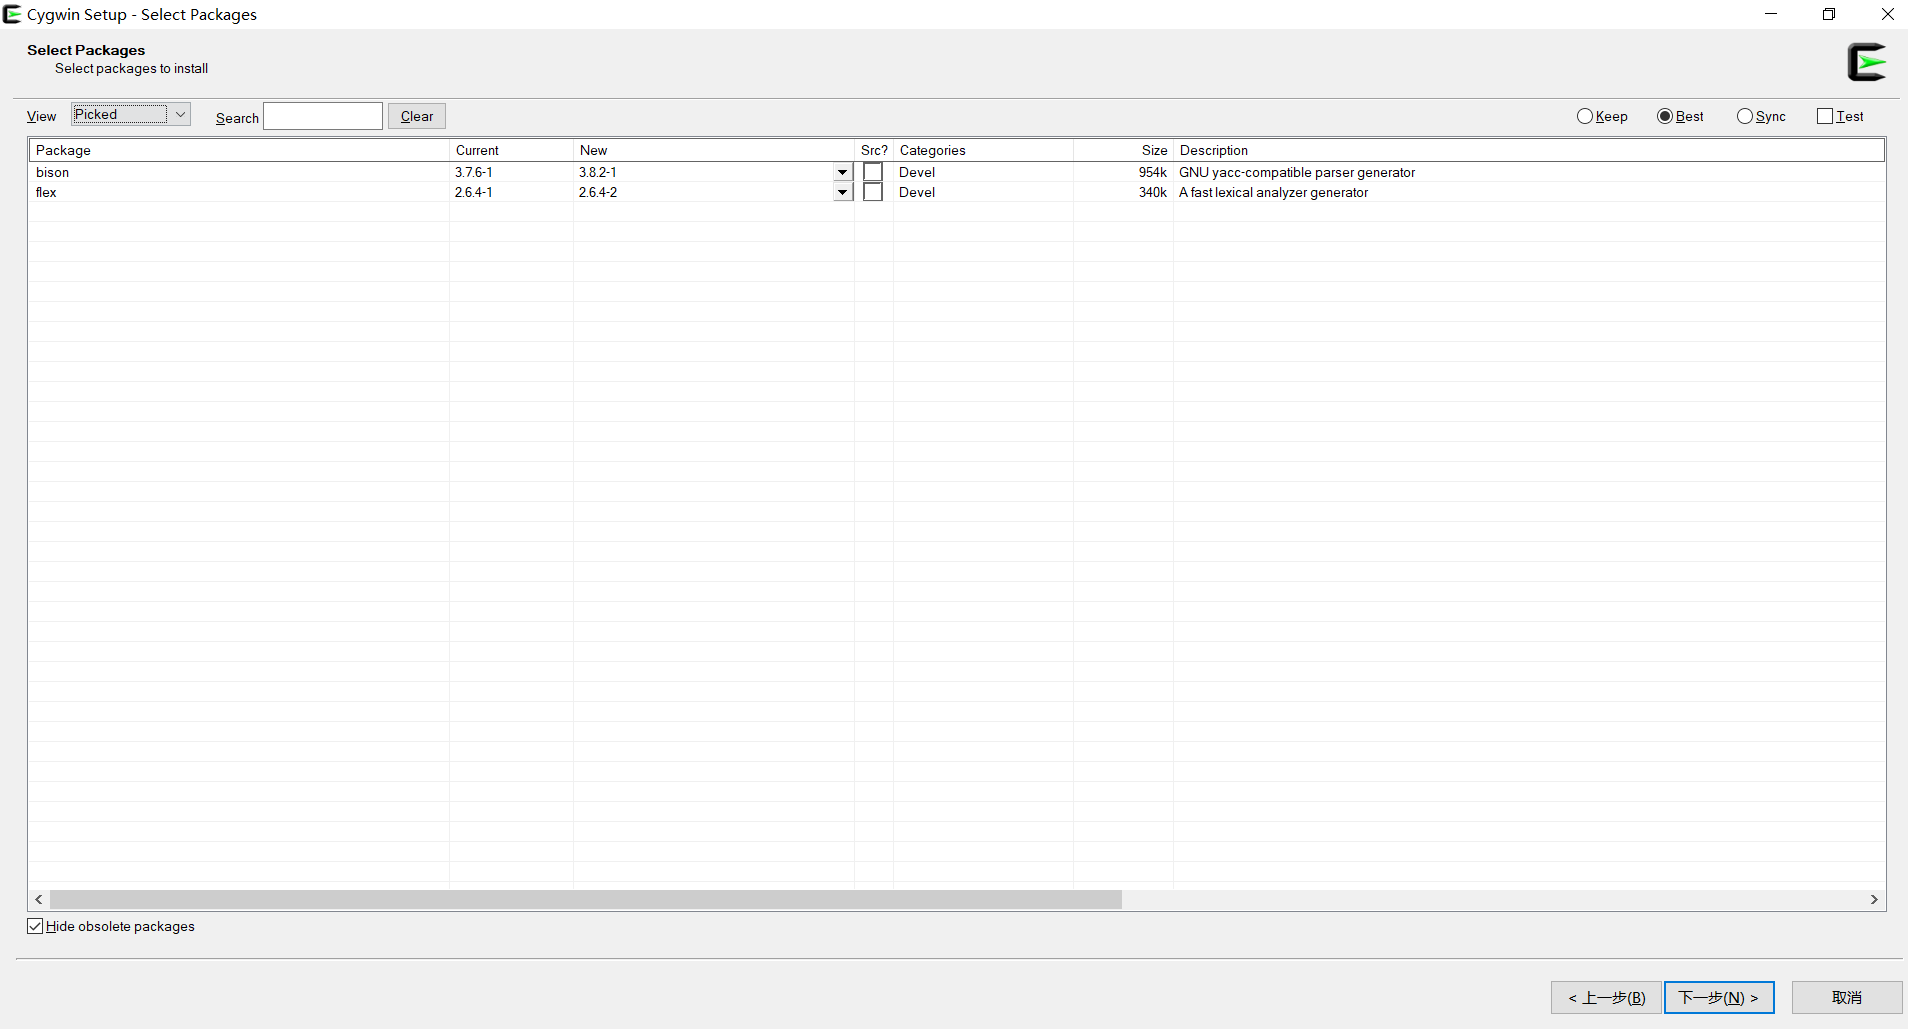Click the Current column header

click(511, 150)
